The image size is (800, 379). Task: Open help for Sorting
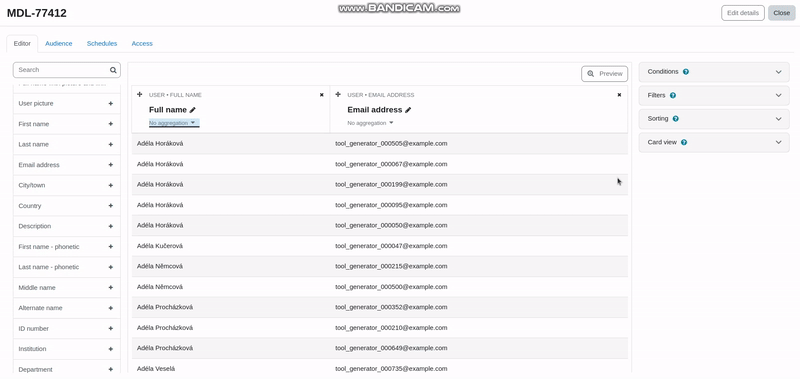[676, 119]
